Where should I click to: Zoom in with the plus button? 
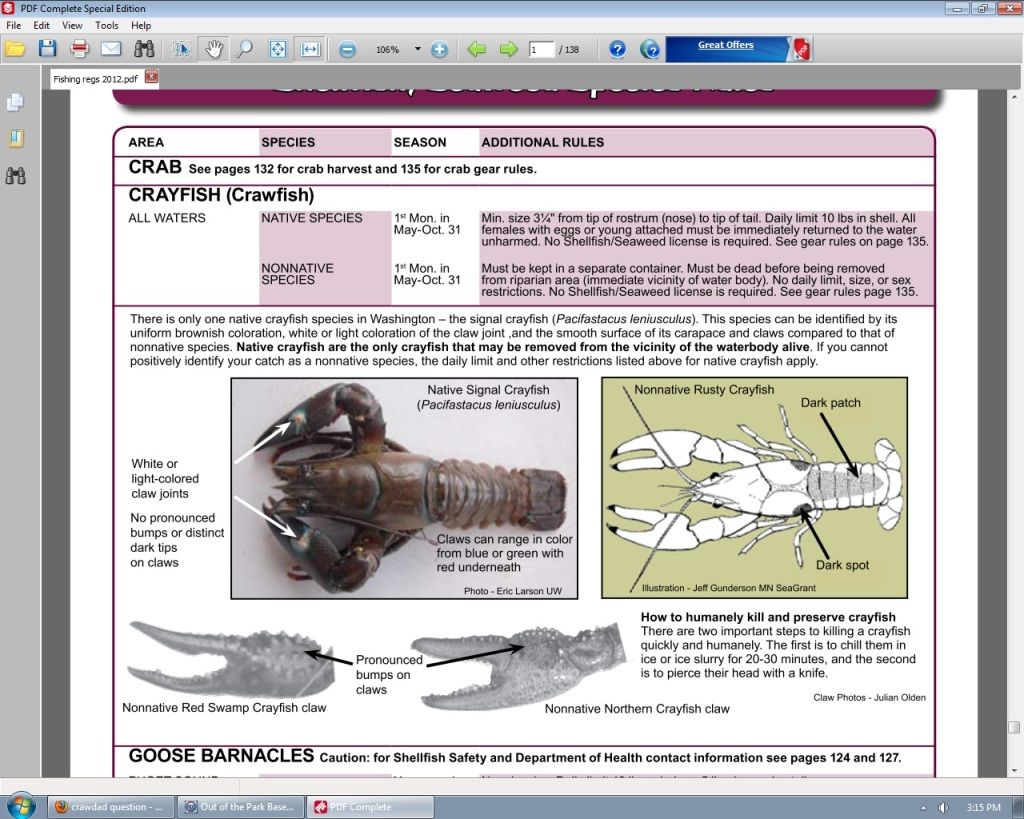(x=440, y=50)
